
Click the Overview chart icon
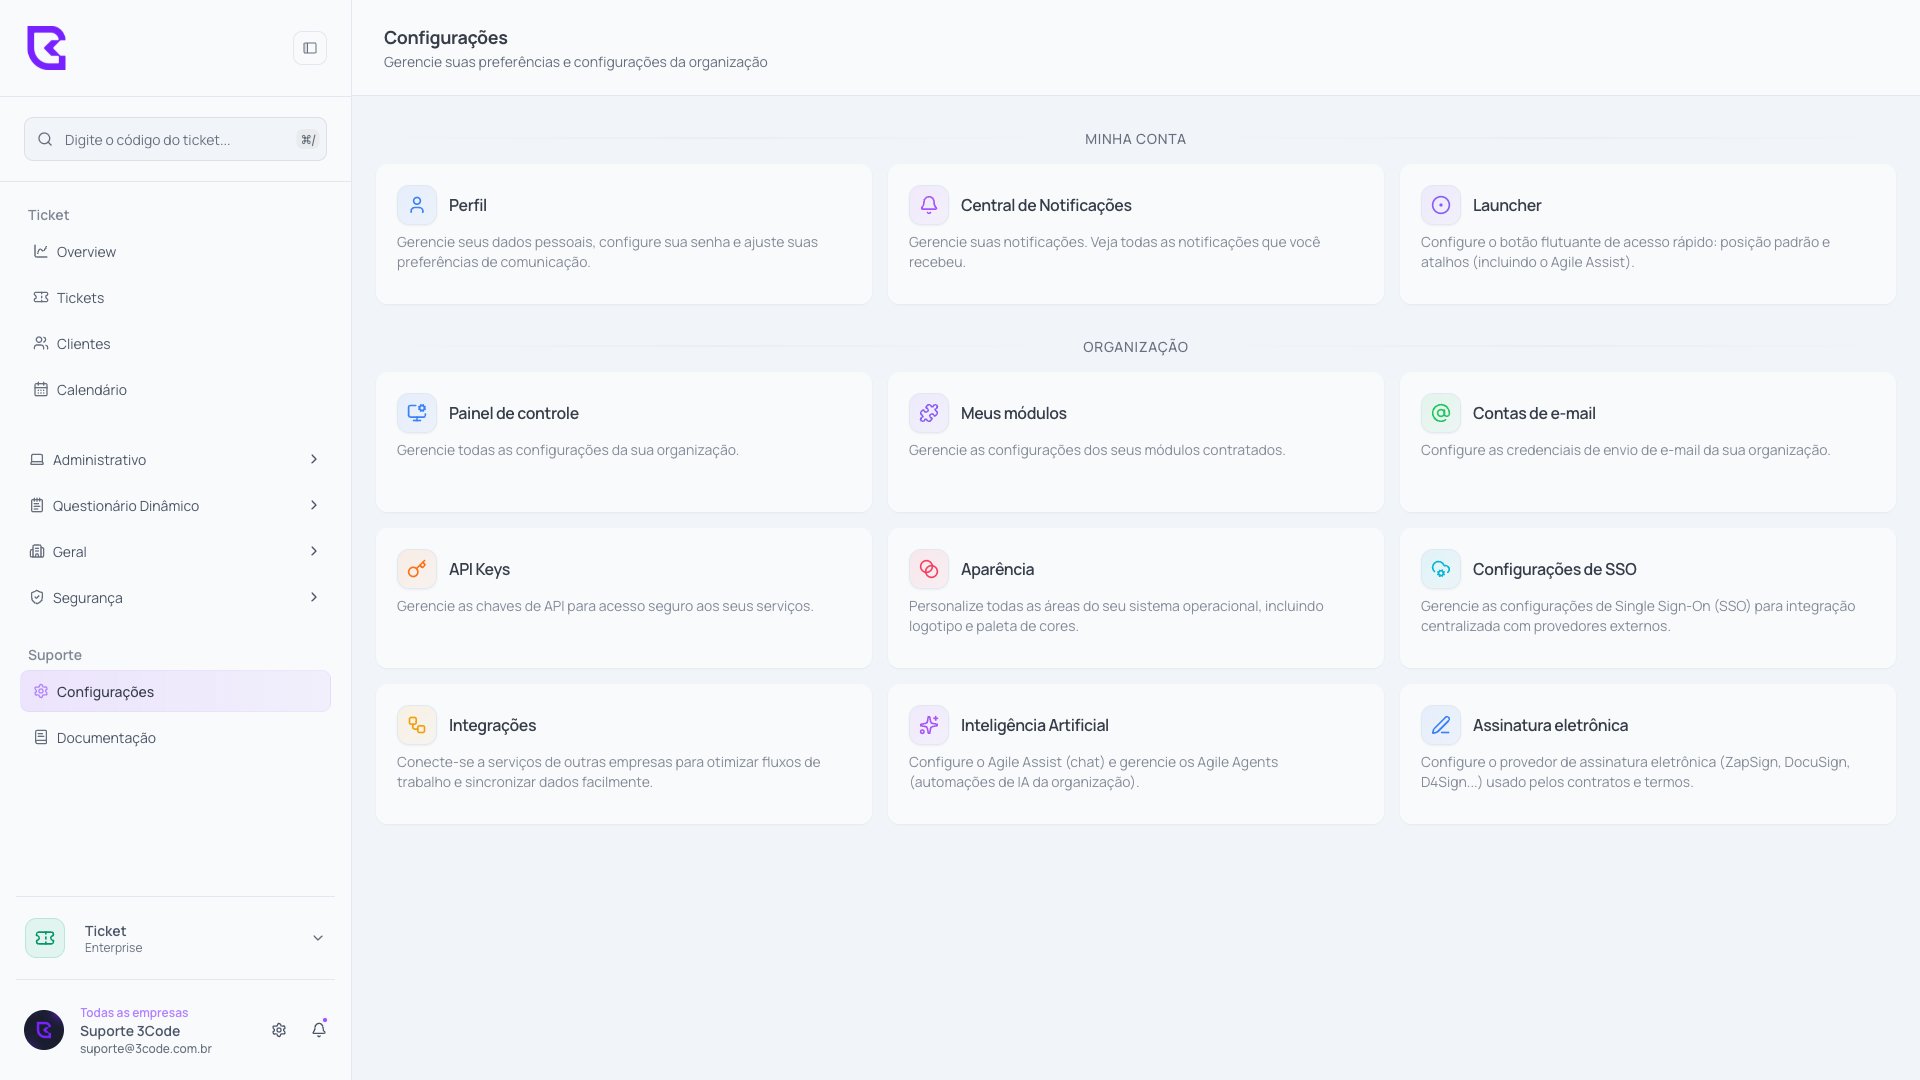pos(41,251)
